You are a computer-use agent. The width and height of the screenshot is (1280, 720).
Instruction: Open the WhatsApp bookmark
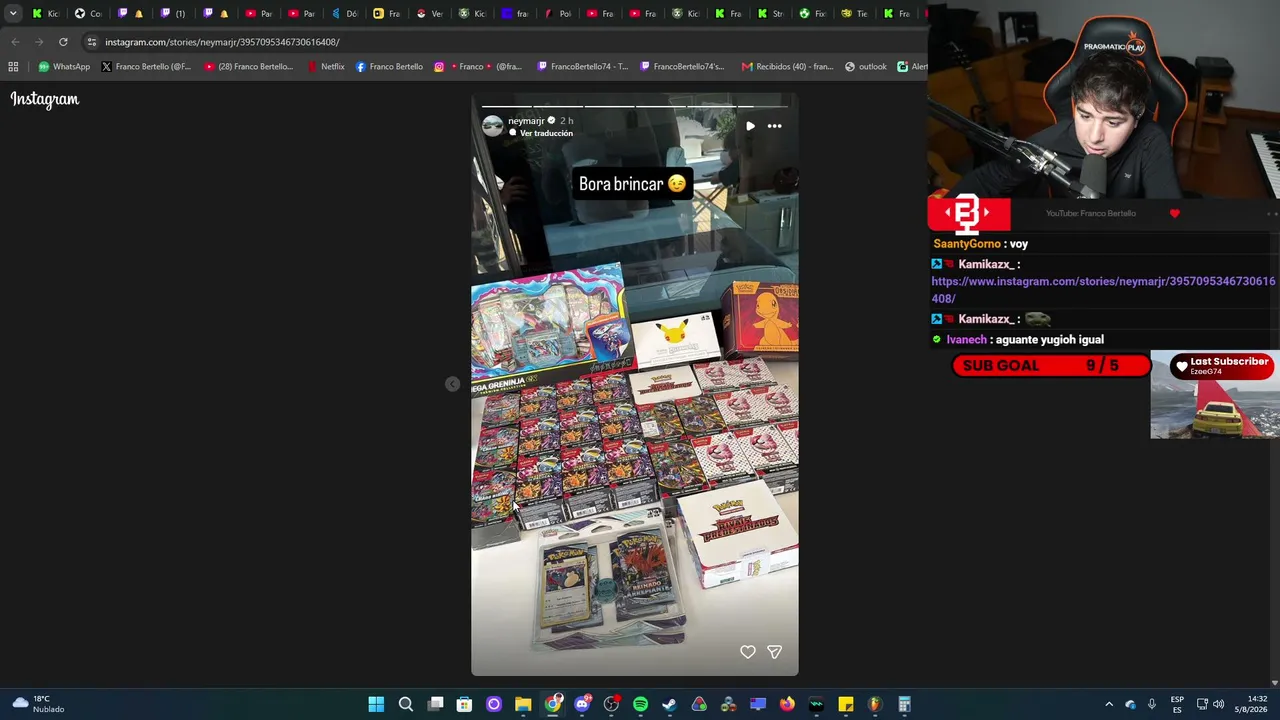point(64,67)
